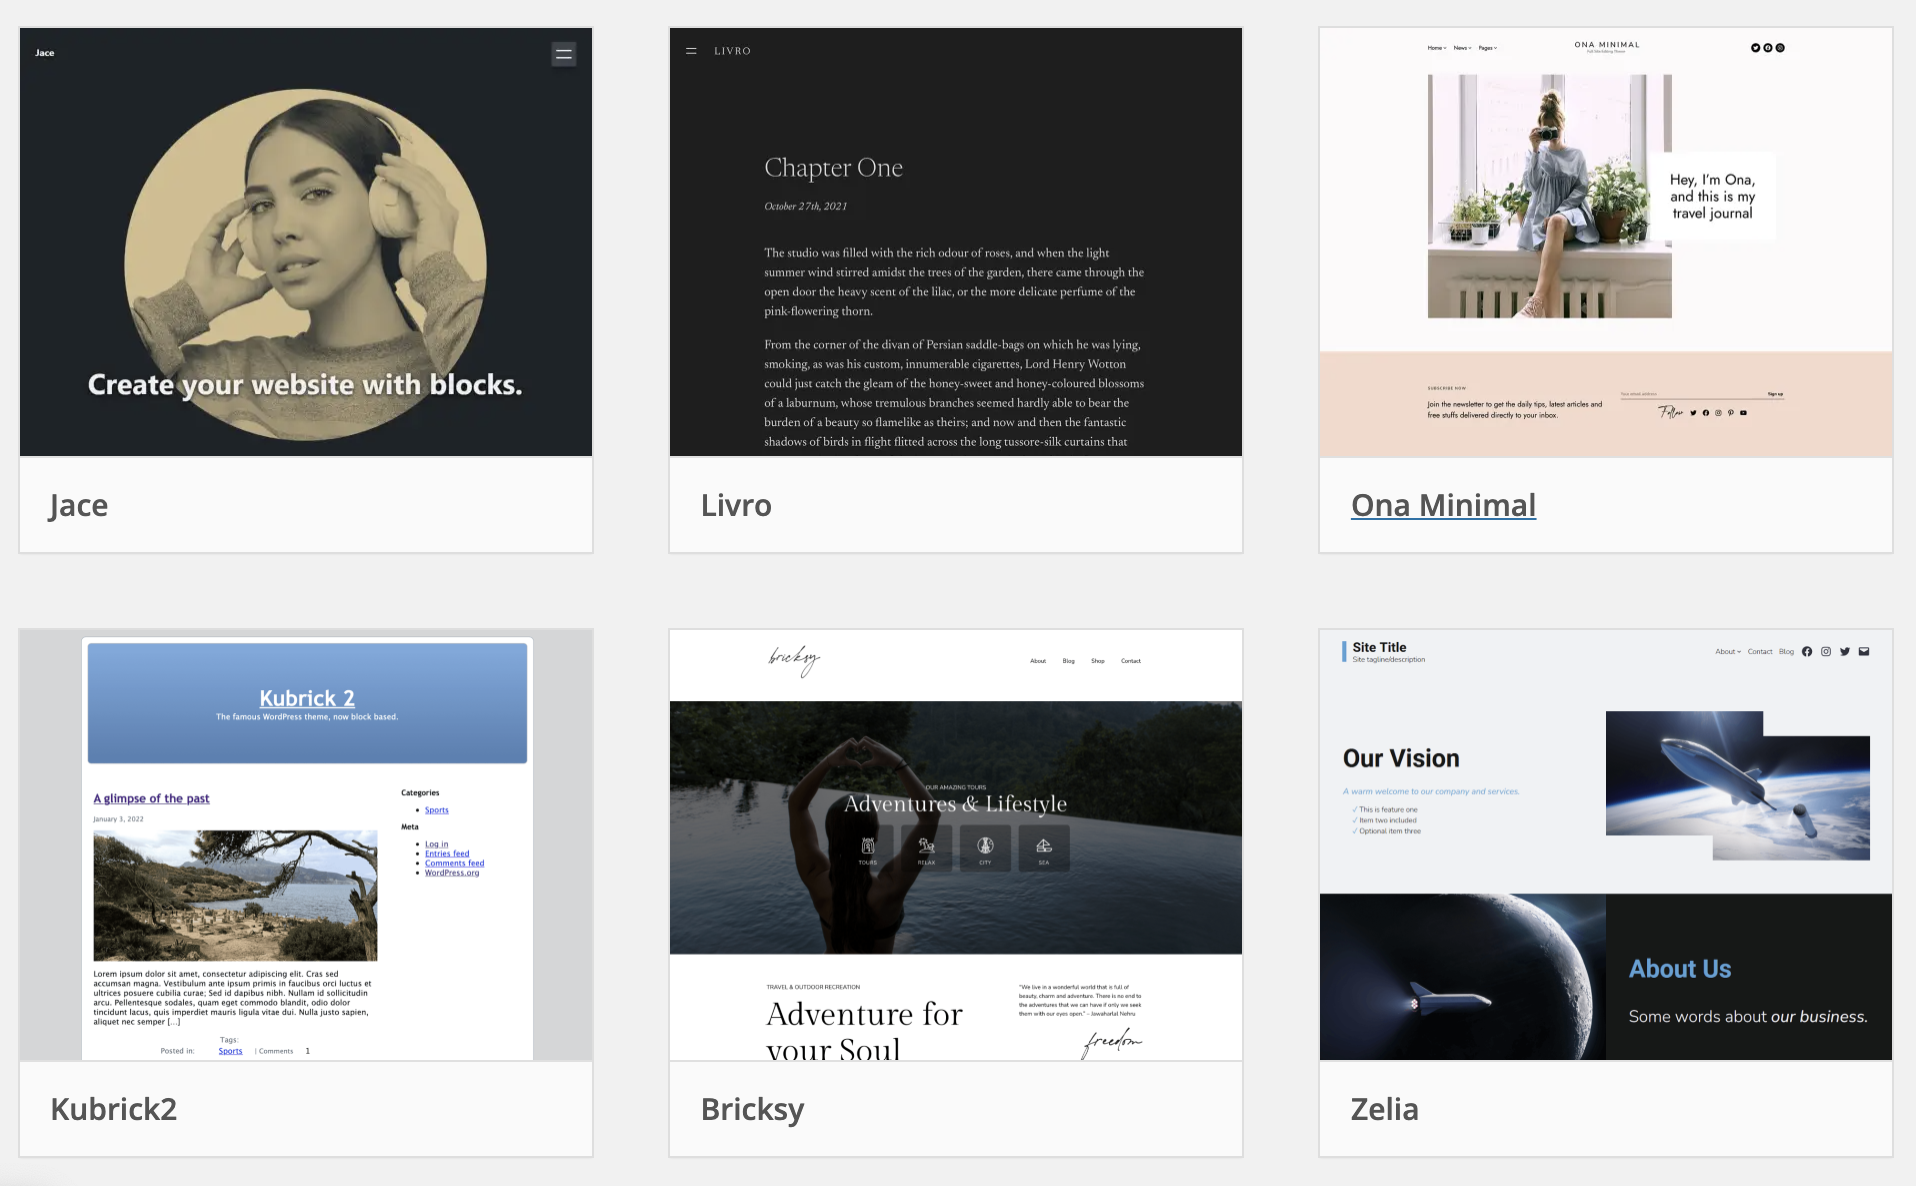
Task: Select Shop in the Bricksy preview navigation
Action: tap(1098, 661)
